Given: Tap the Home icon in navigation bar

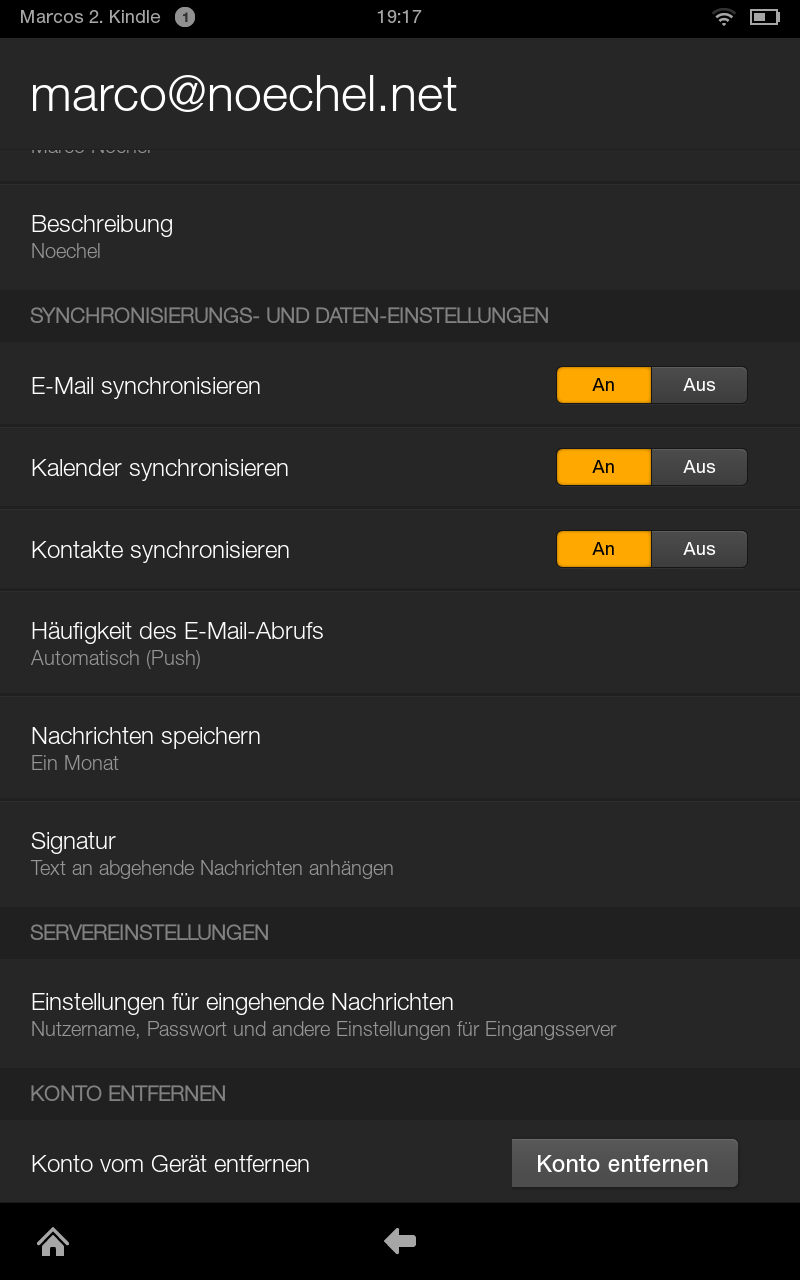Looking at the screenshot, I should 53,1241.
